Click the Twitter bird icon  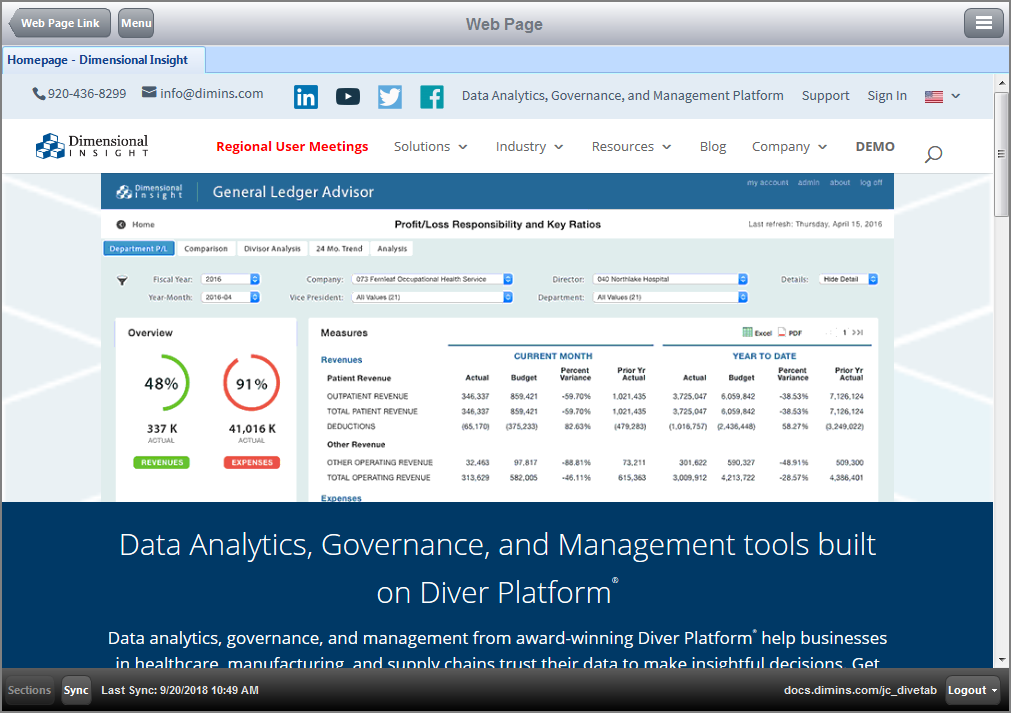[x=390, y=97]
